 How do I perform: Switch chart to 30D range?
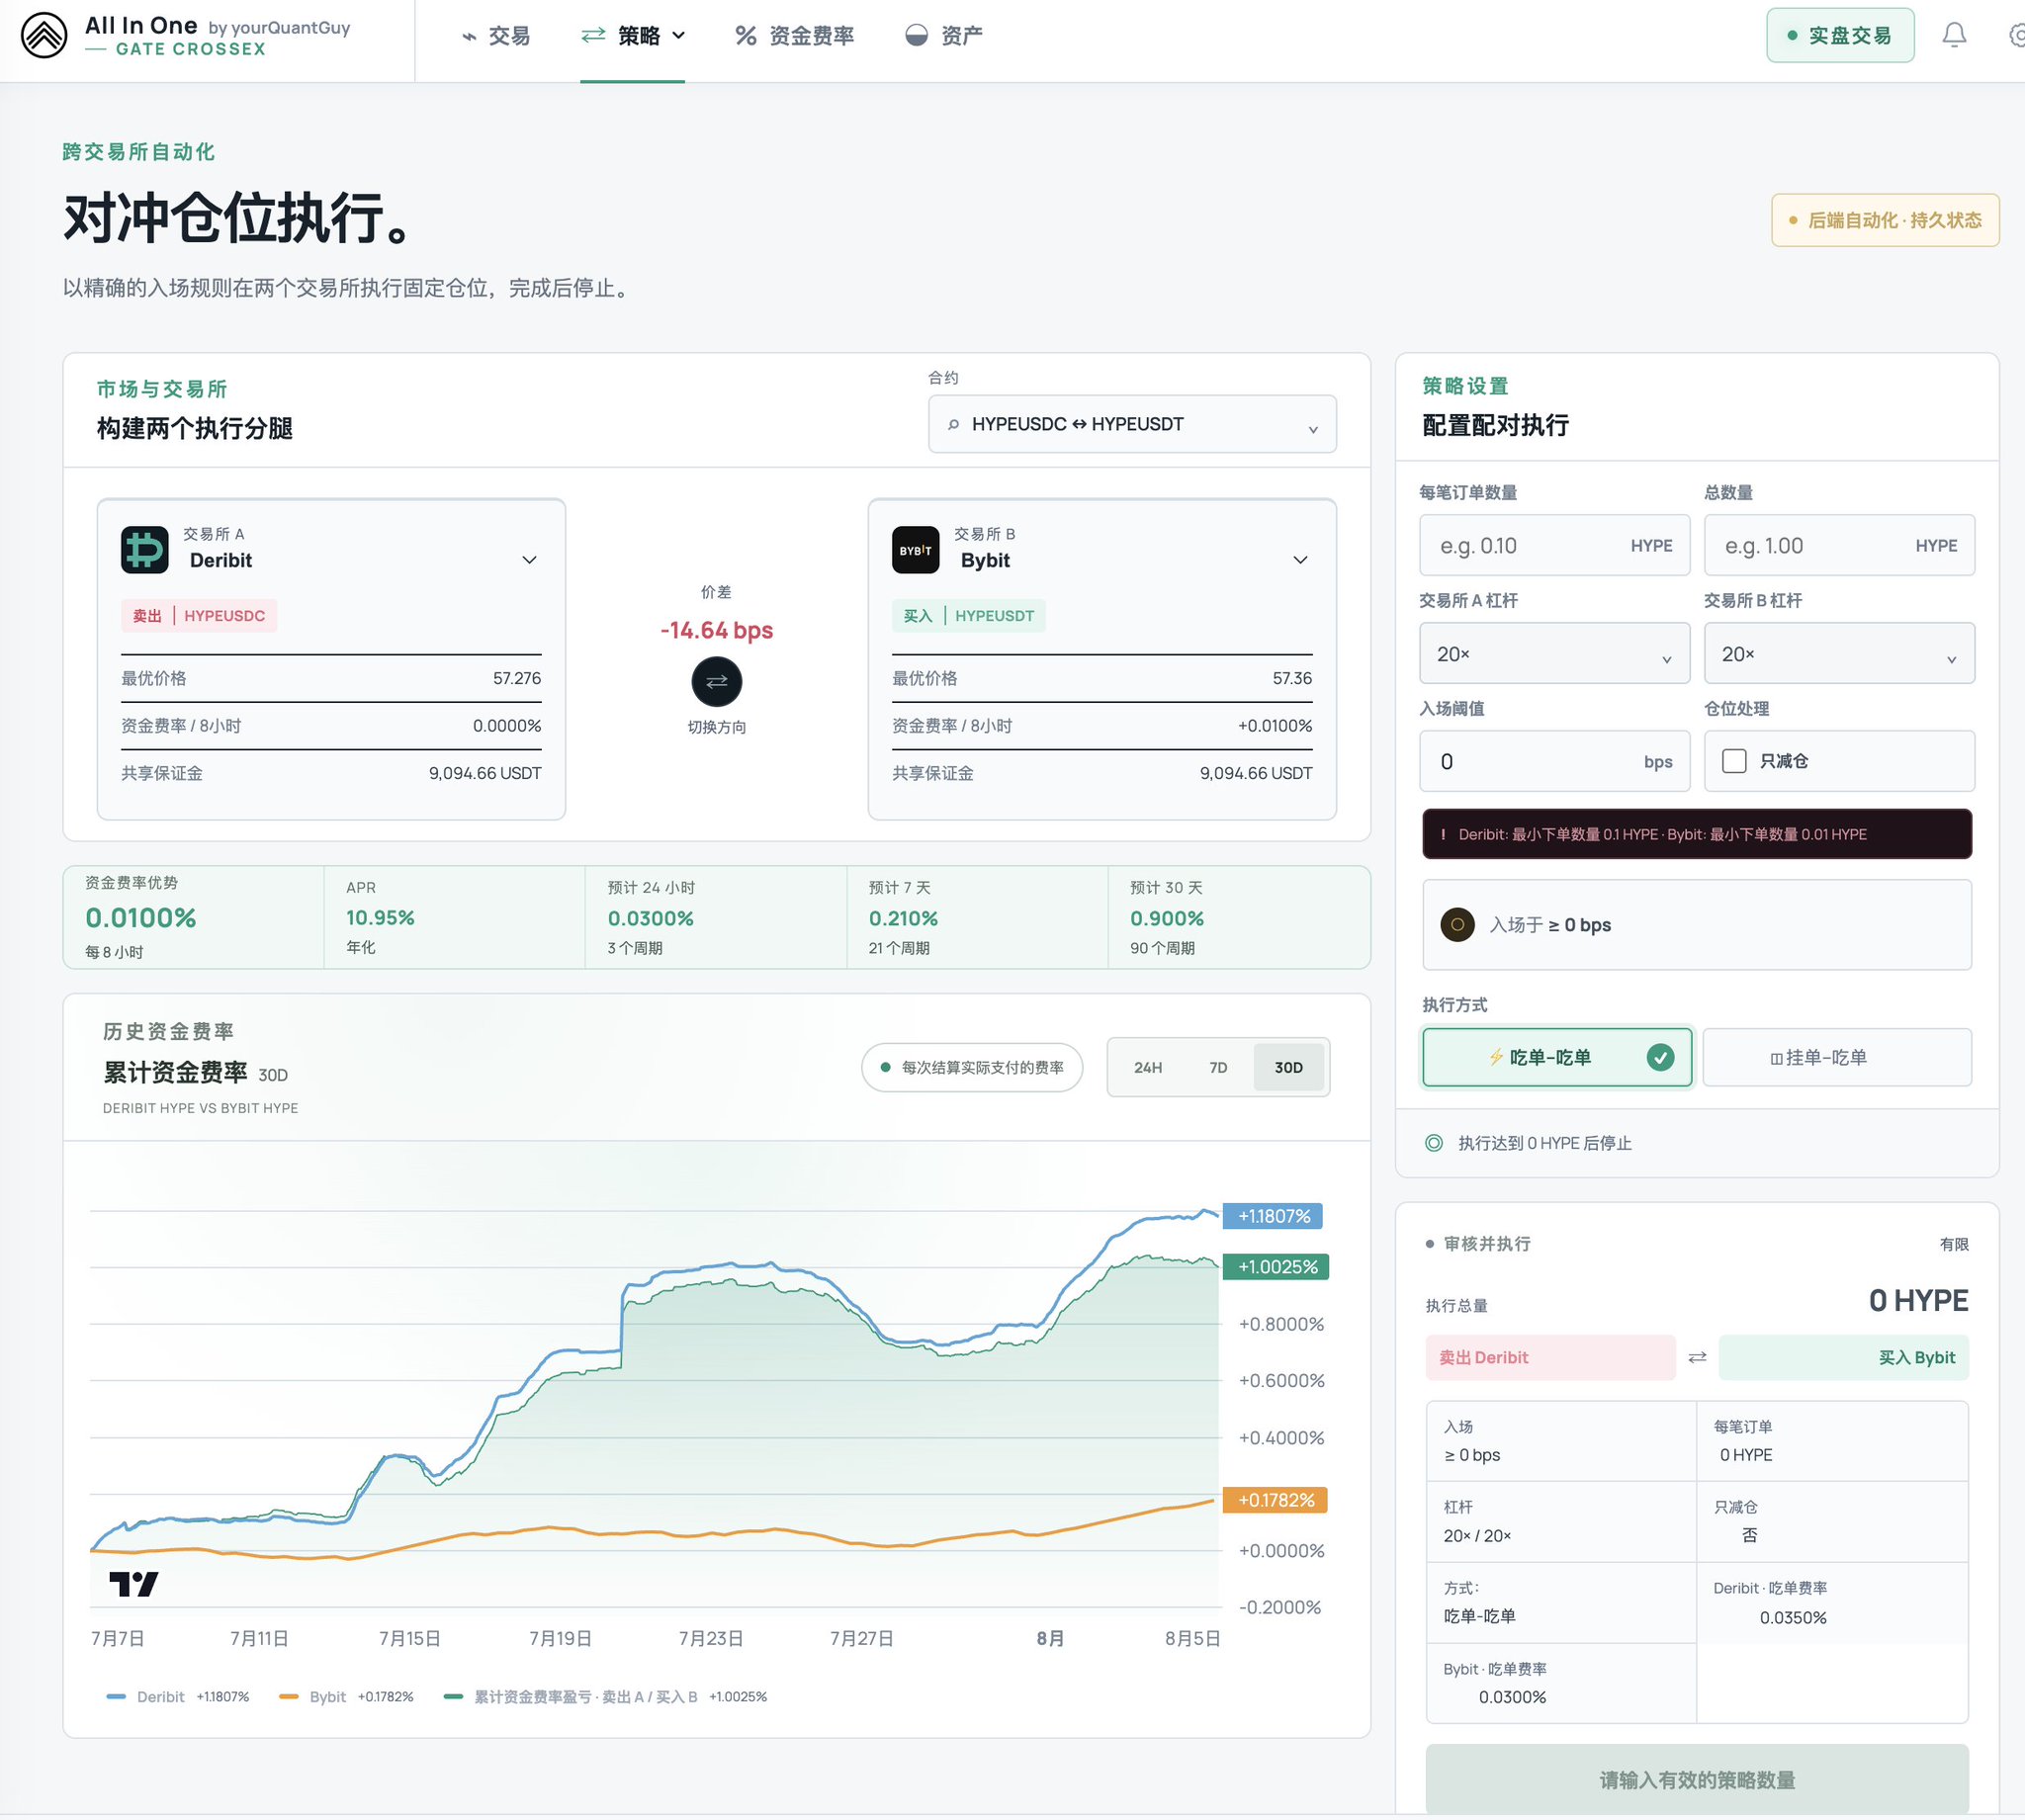pos(1288,1067)
